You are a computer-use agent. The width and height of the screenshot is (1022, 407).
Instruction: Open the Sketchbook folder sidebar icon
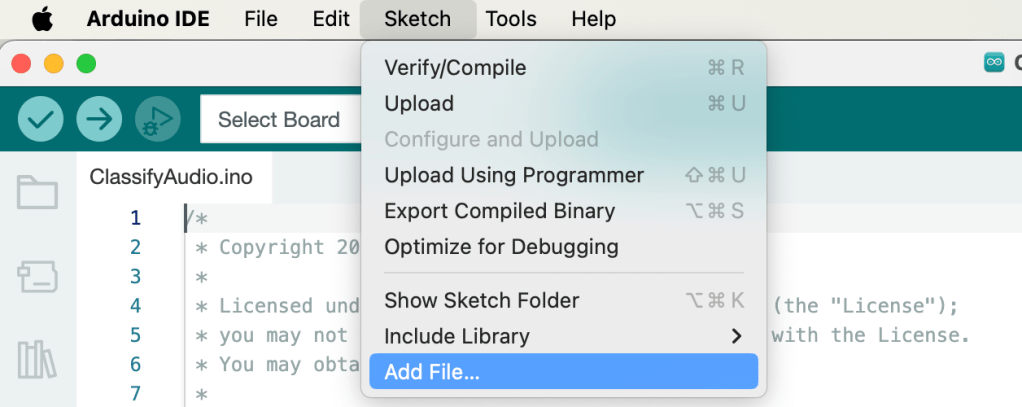point(37,191)
